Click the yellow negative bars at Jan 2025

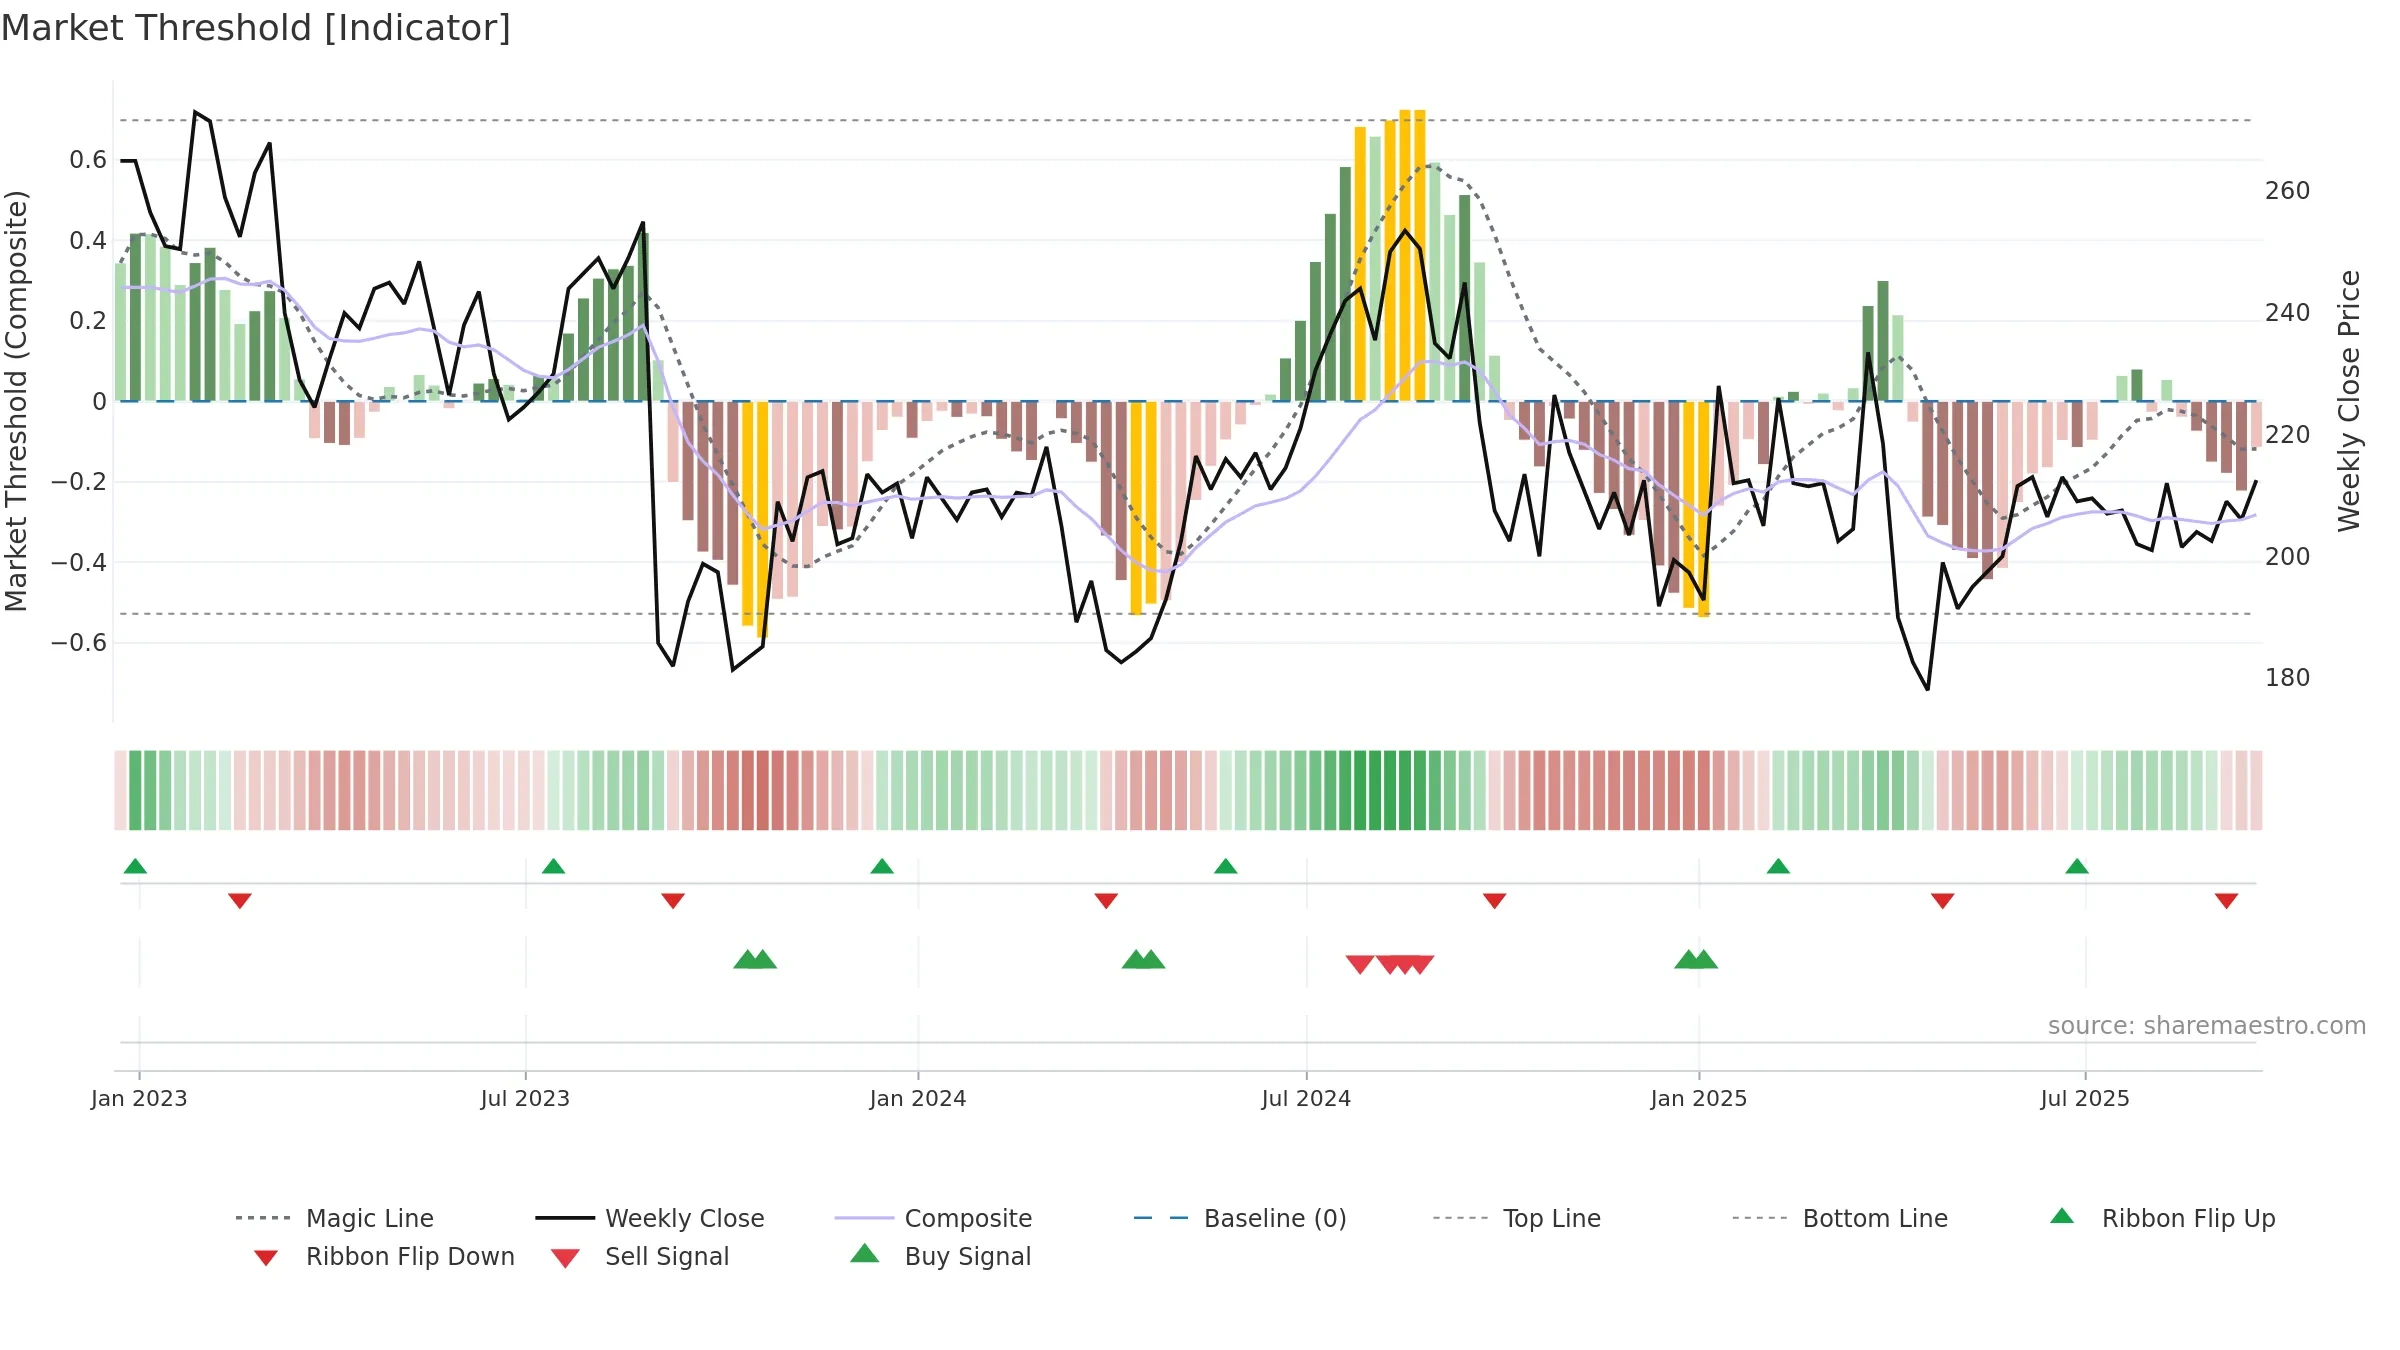(x=1697, y=509)
